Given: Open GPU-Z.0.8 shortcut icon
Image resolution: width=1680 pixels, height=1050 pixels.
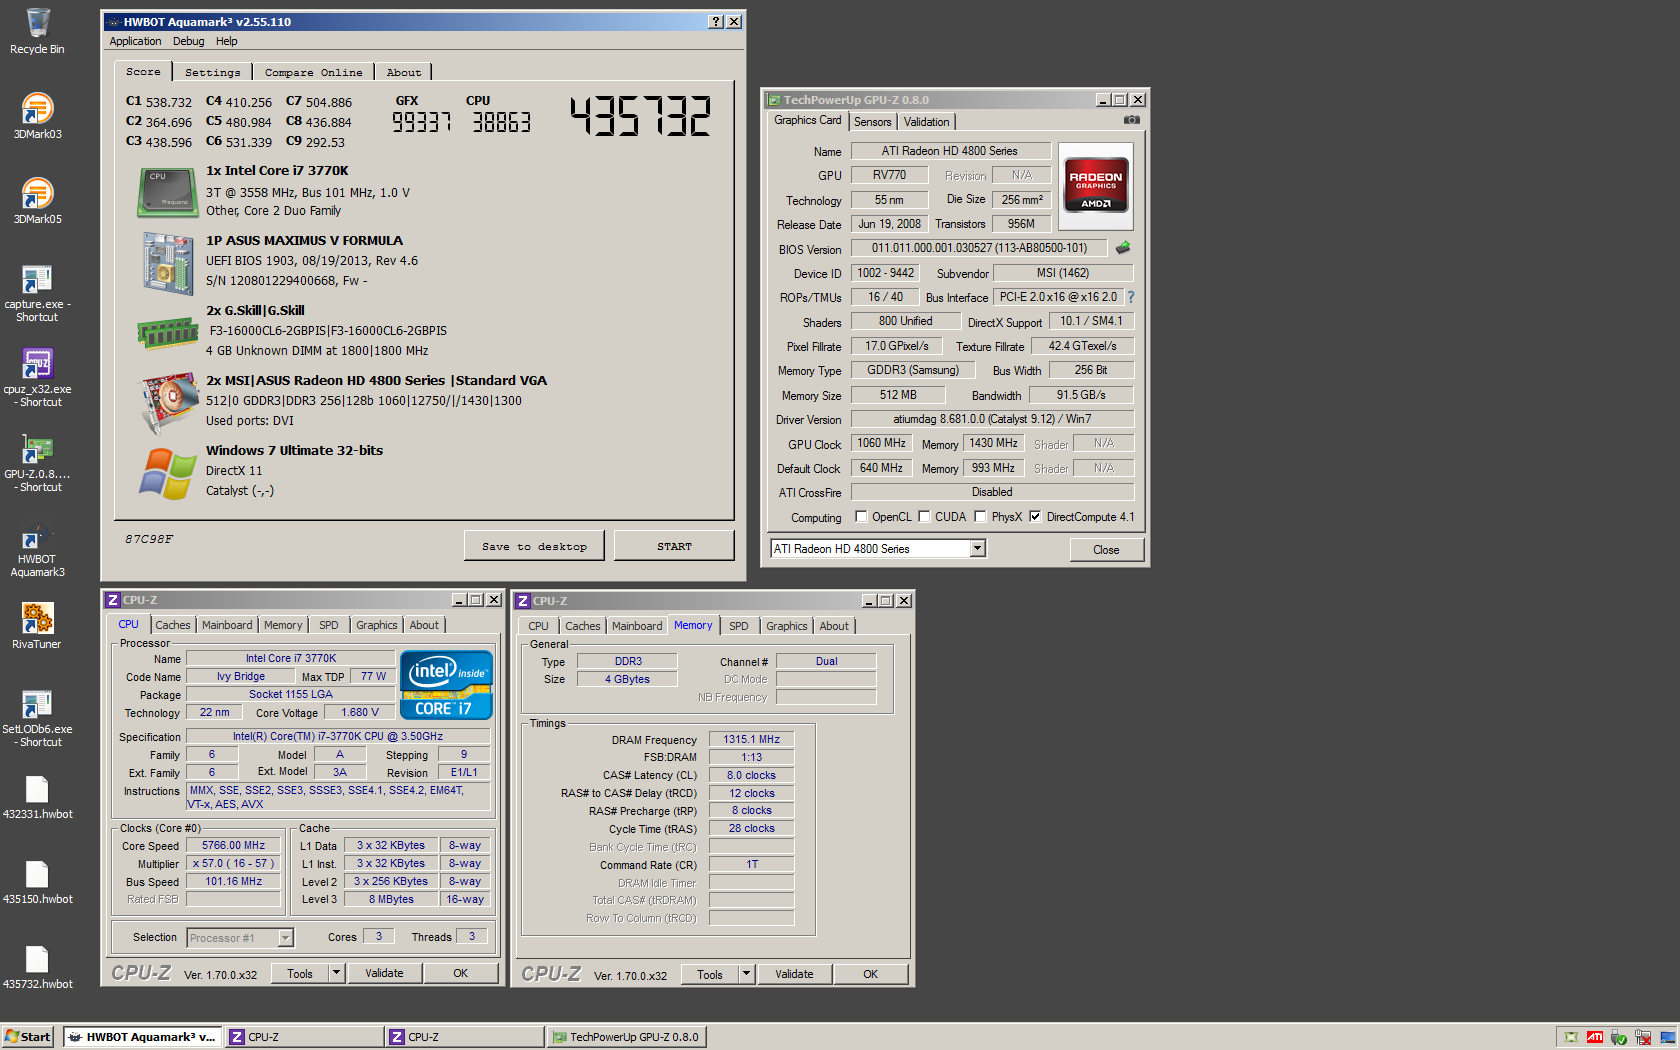Looking at the screenshot, I should (37, 463).
